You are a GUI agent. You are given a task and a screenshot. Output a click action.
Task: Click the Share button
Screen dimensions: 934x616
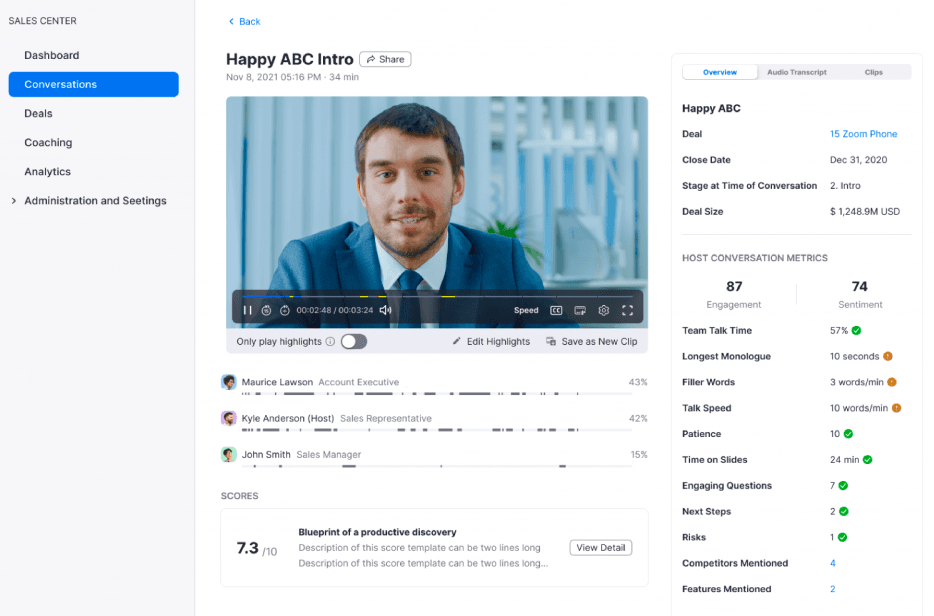[x=385, y=59]
